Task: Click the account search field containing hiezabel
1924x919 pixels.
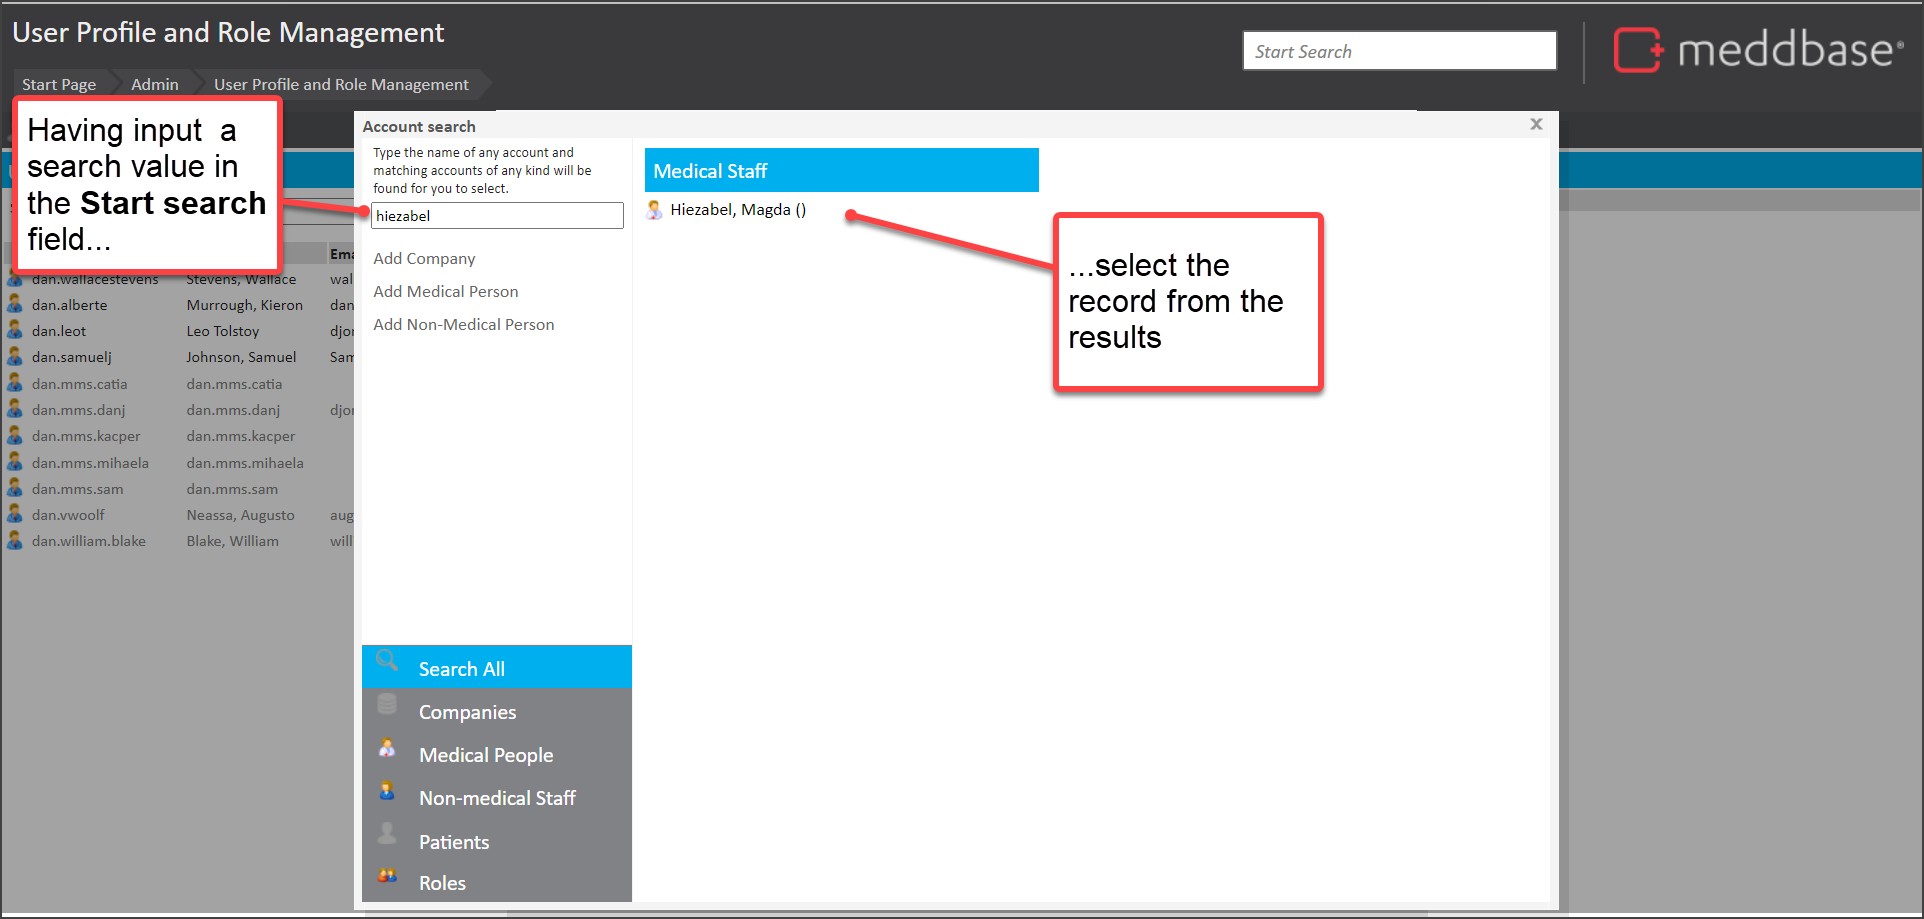Action: point(497,216)
